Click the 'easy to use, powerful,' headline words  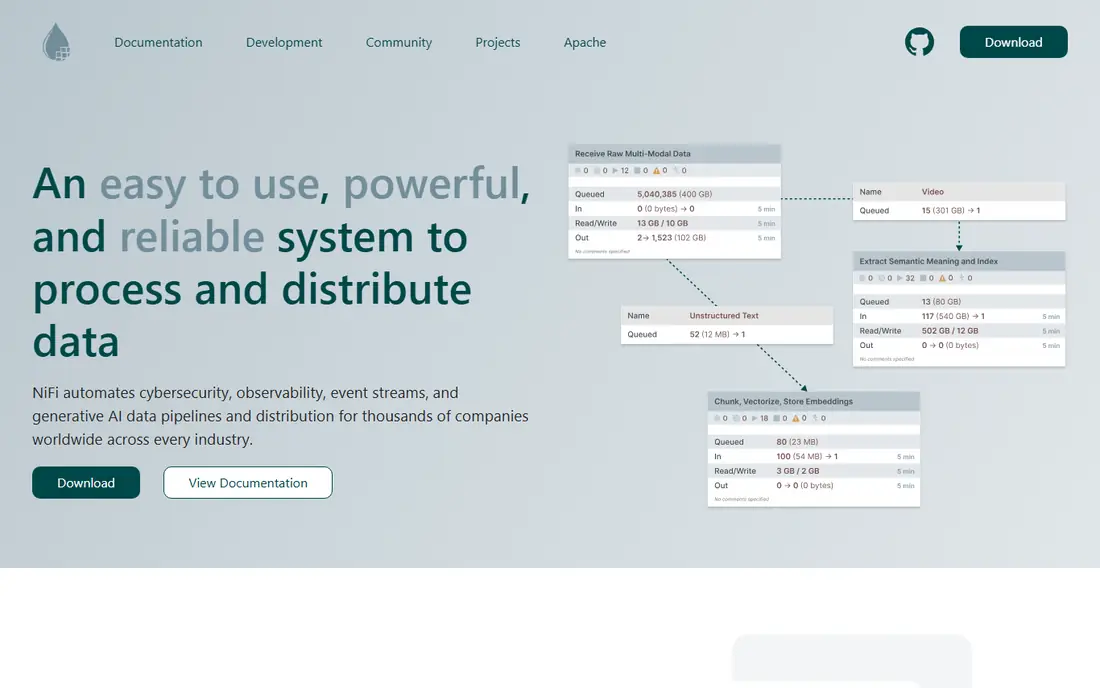(314, 184)
